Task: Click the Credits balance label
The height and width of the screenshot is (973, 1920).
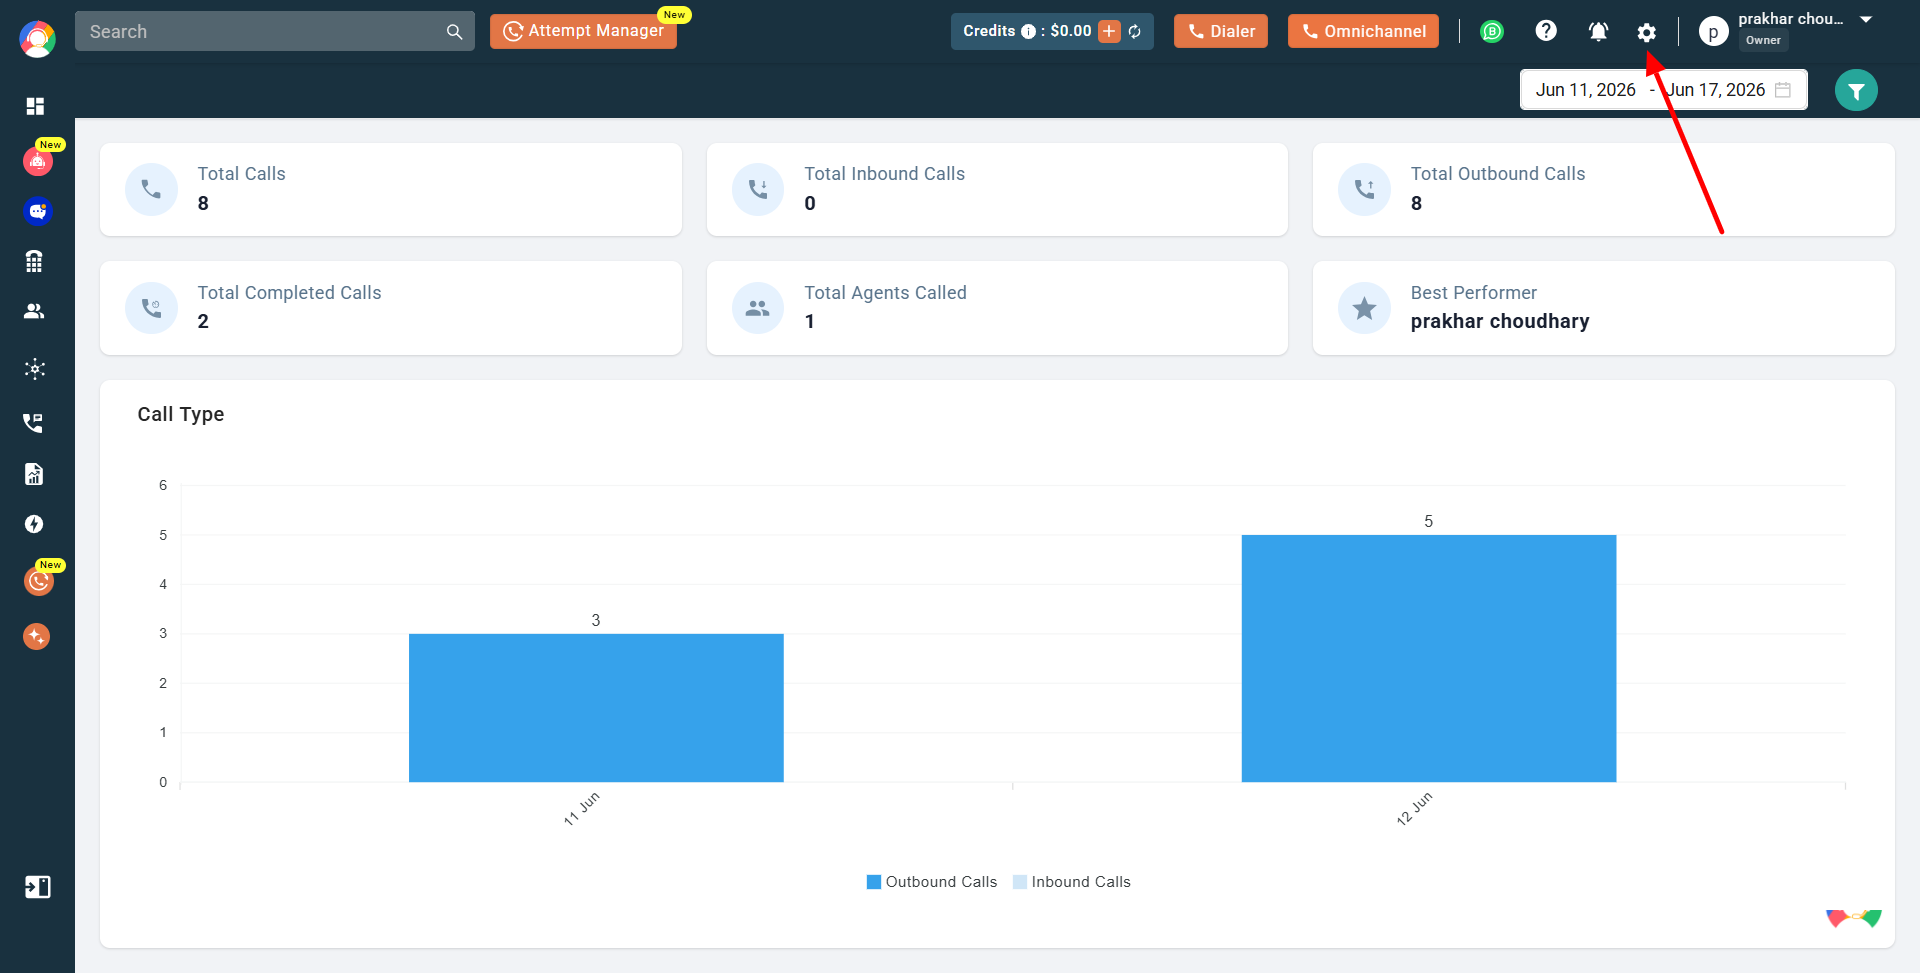Action: [1027, 31]
